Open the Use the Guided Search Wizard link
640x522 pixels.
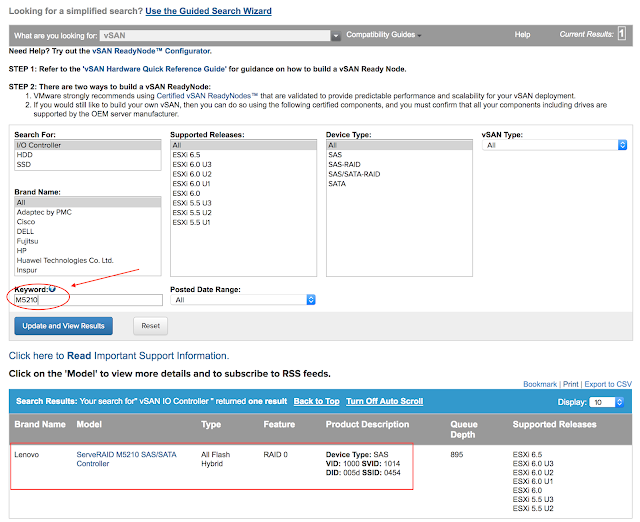pyautogui.click(x=208, y=11)
